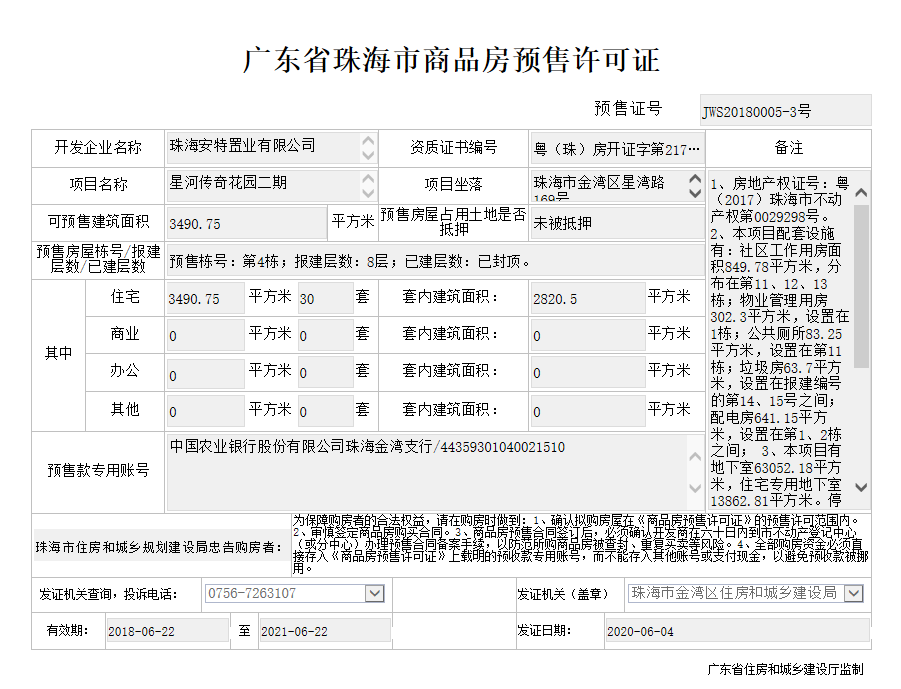Select the 有效期 start date 2018-06-22

(x=166, y=631)
